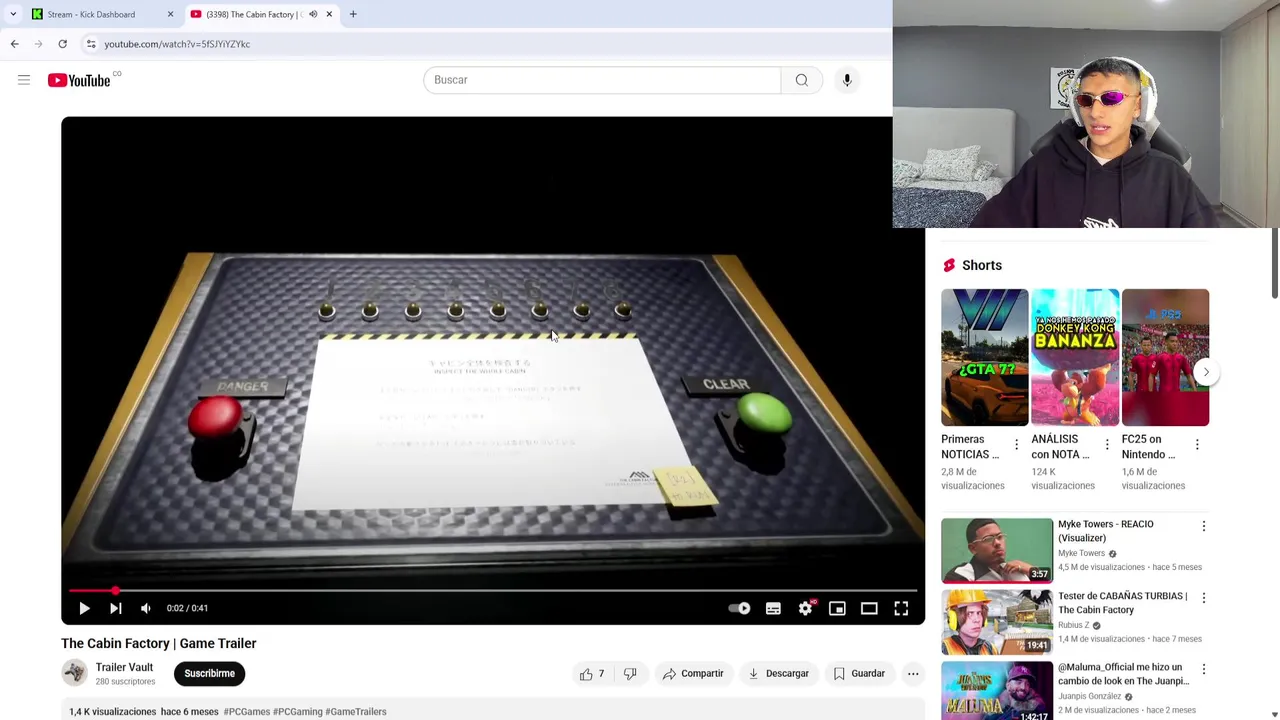Viewport: 1280px width, 720px height.
Task: Click the Shorts section header icon
Action: [x=949, y=265]
